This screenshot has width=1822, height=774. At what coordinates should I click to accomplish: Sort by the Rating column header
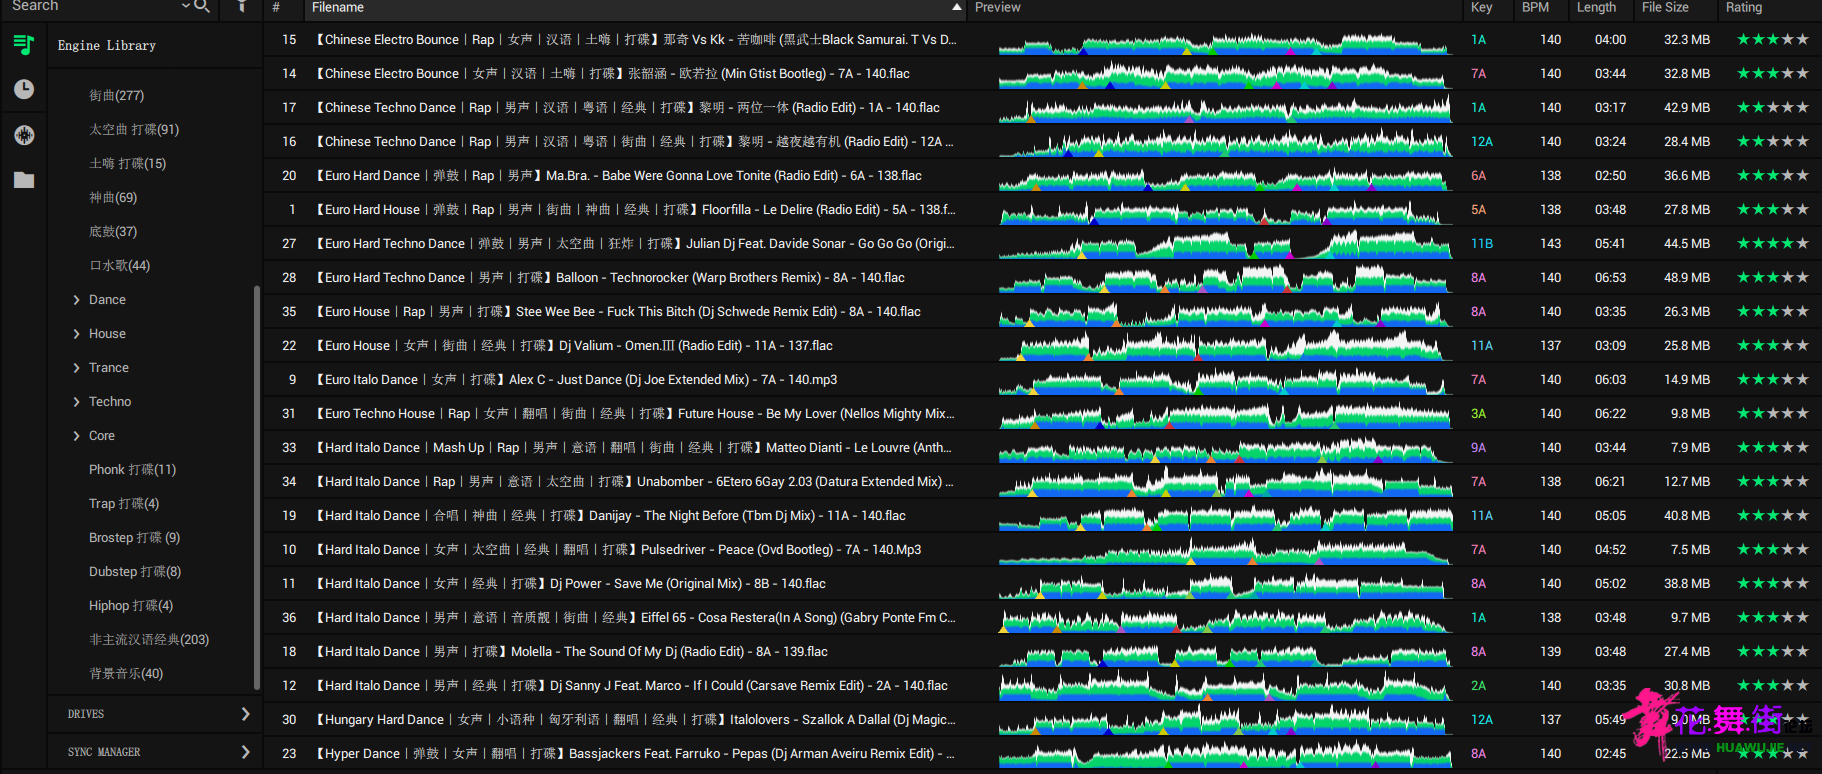point(1744,7)
